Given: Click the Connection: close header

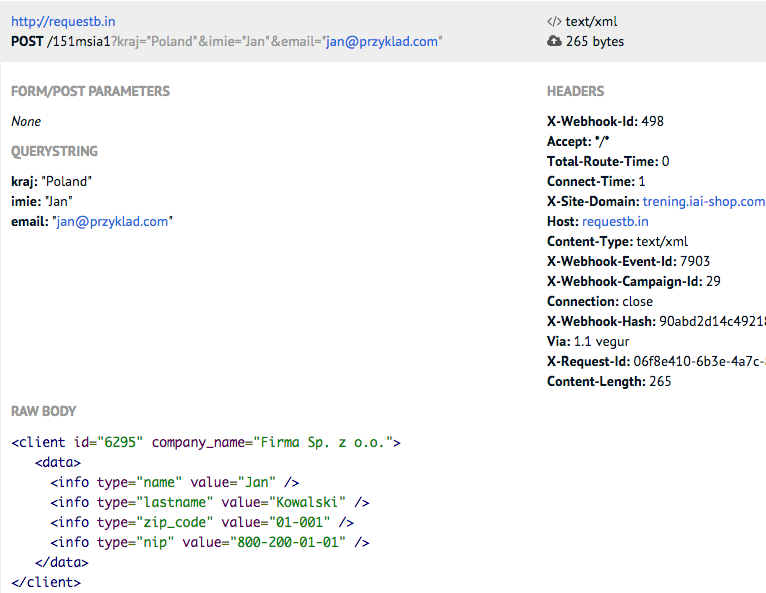Looking at the screenshot, I should pos(600,301).
